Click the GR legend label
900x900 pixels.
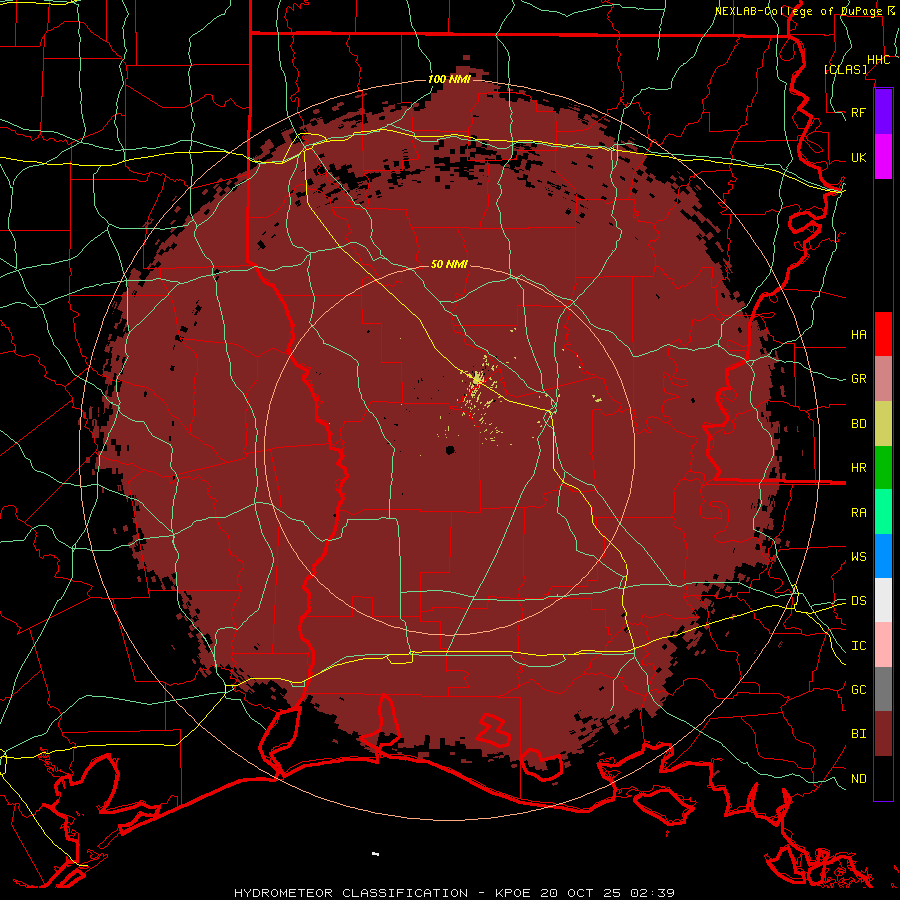click(x=859, y=379)
